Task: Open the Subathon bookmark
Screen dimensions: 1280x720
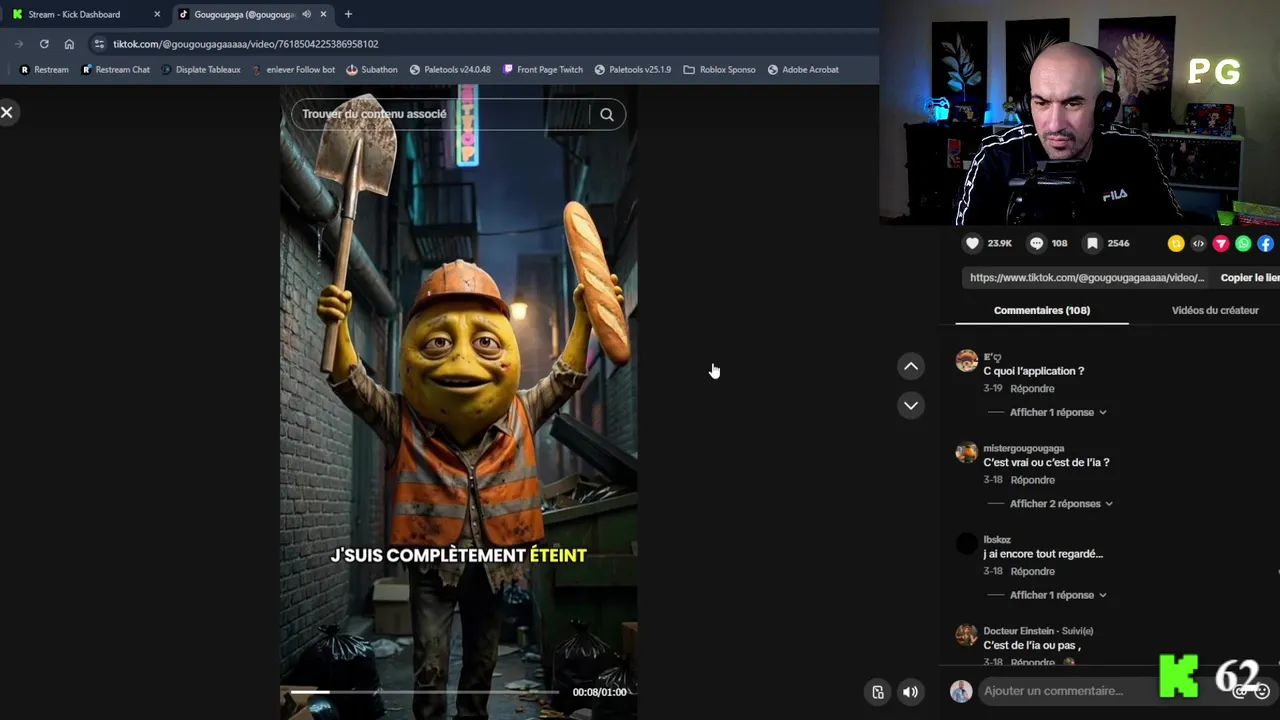Action: (x=371, y=70)
